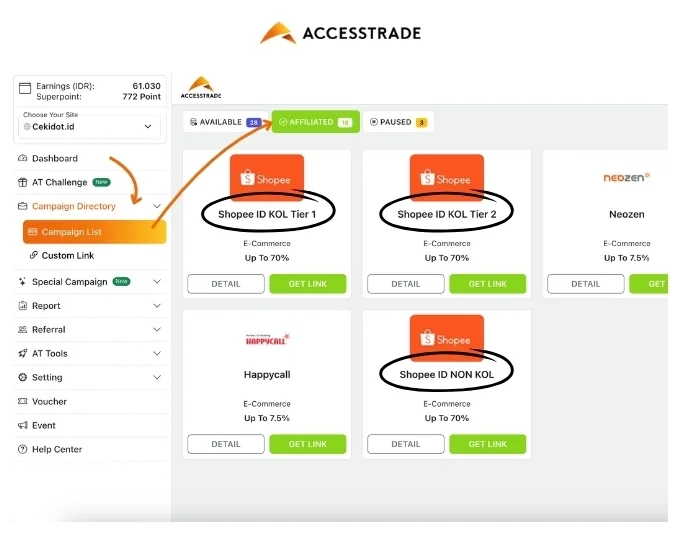Viewport: 680px width, 550px height.
Task: Open the Choose Your Site dropdown
Action: [x=89, y=127]
